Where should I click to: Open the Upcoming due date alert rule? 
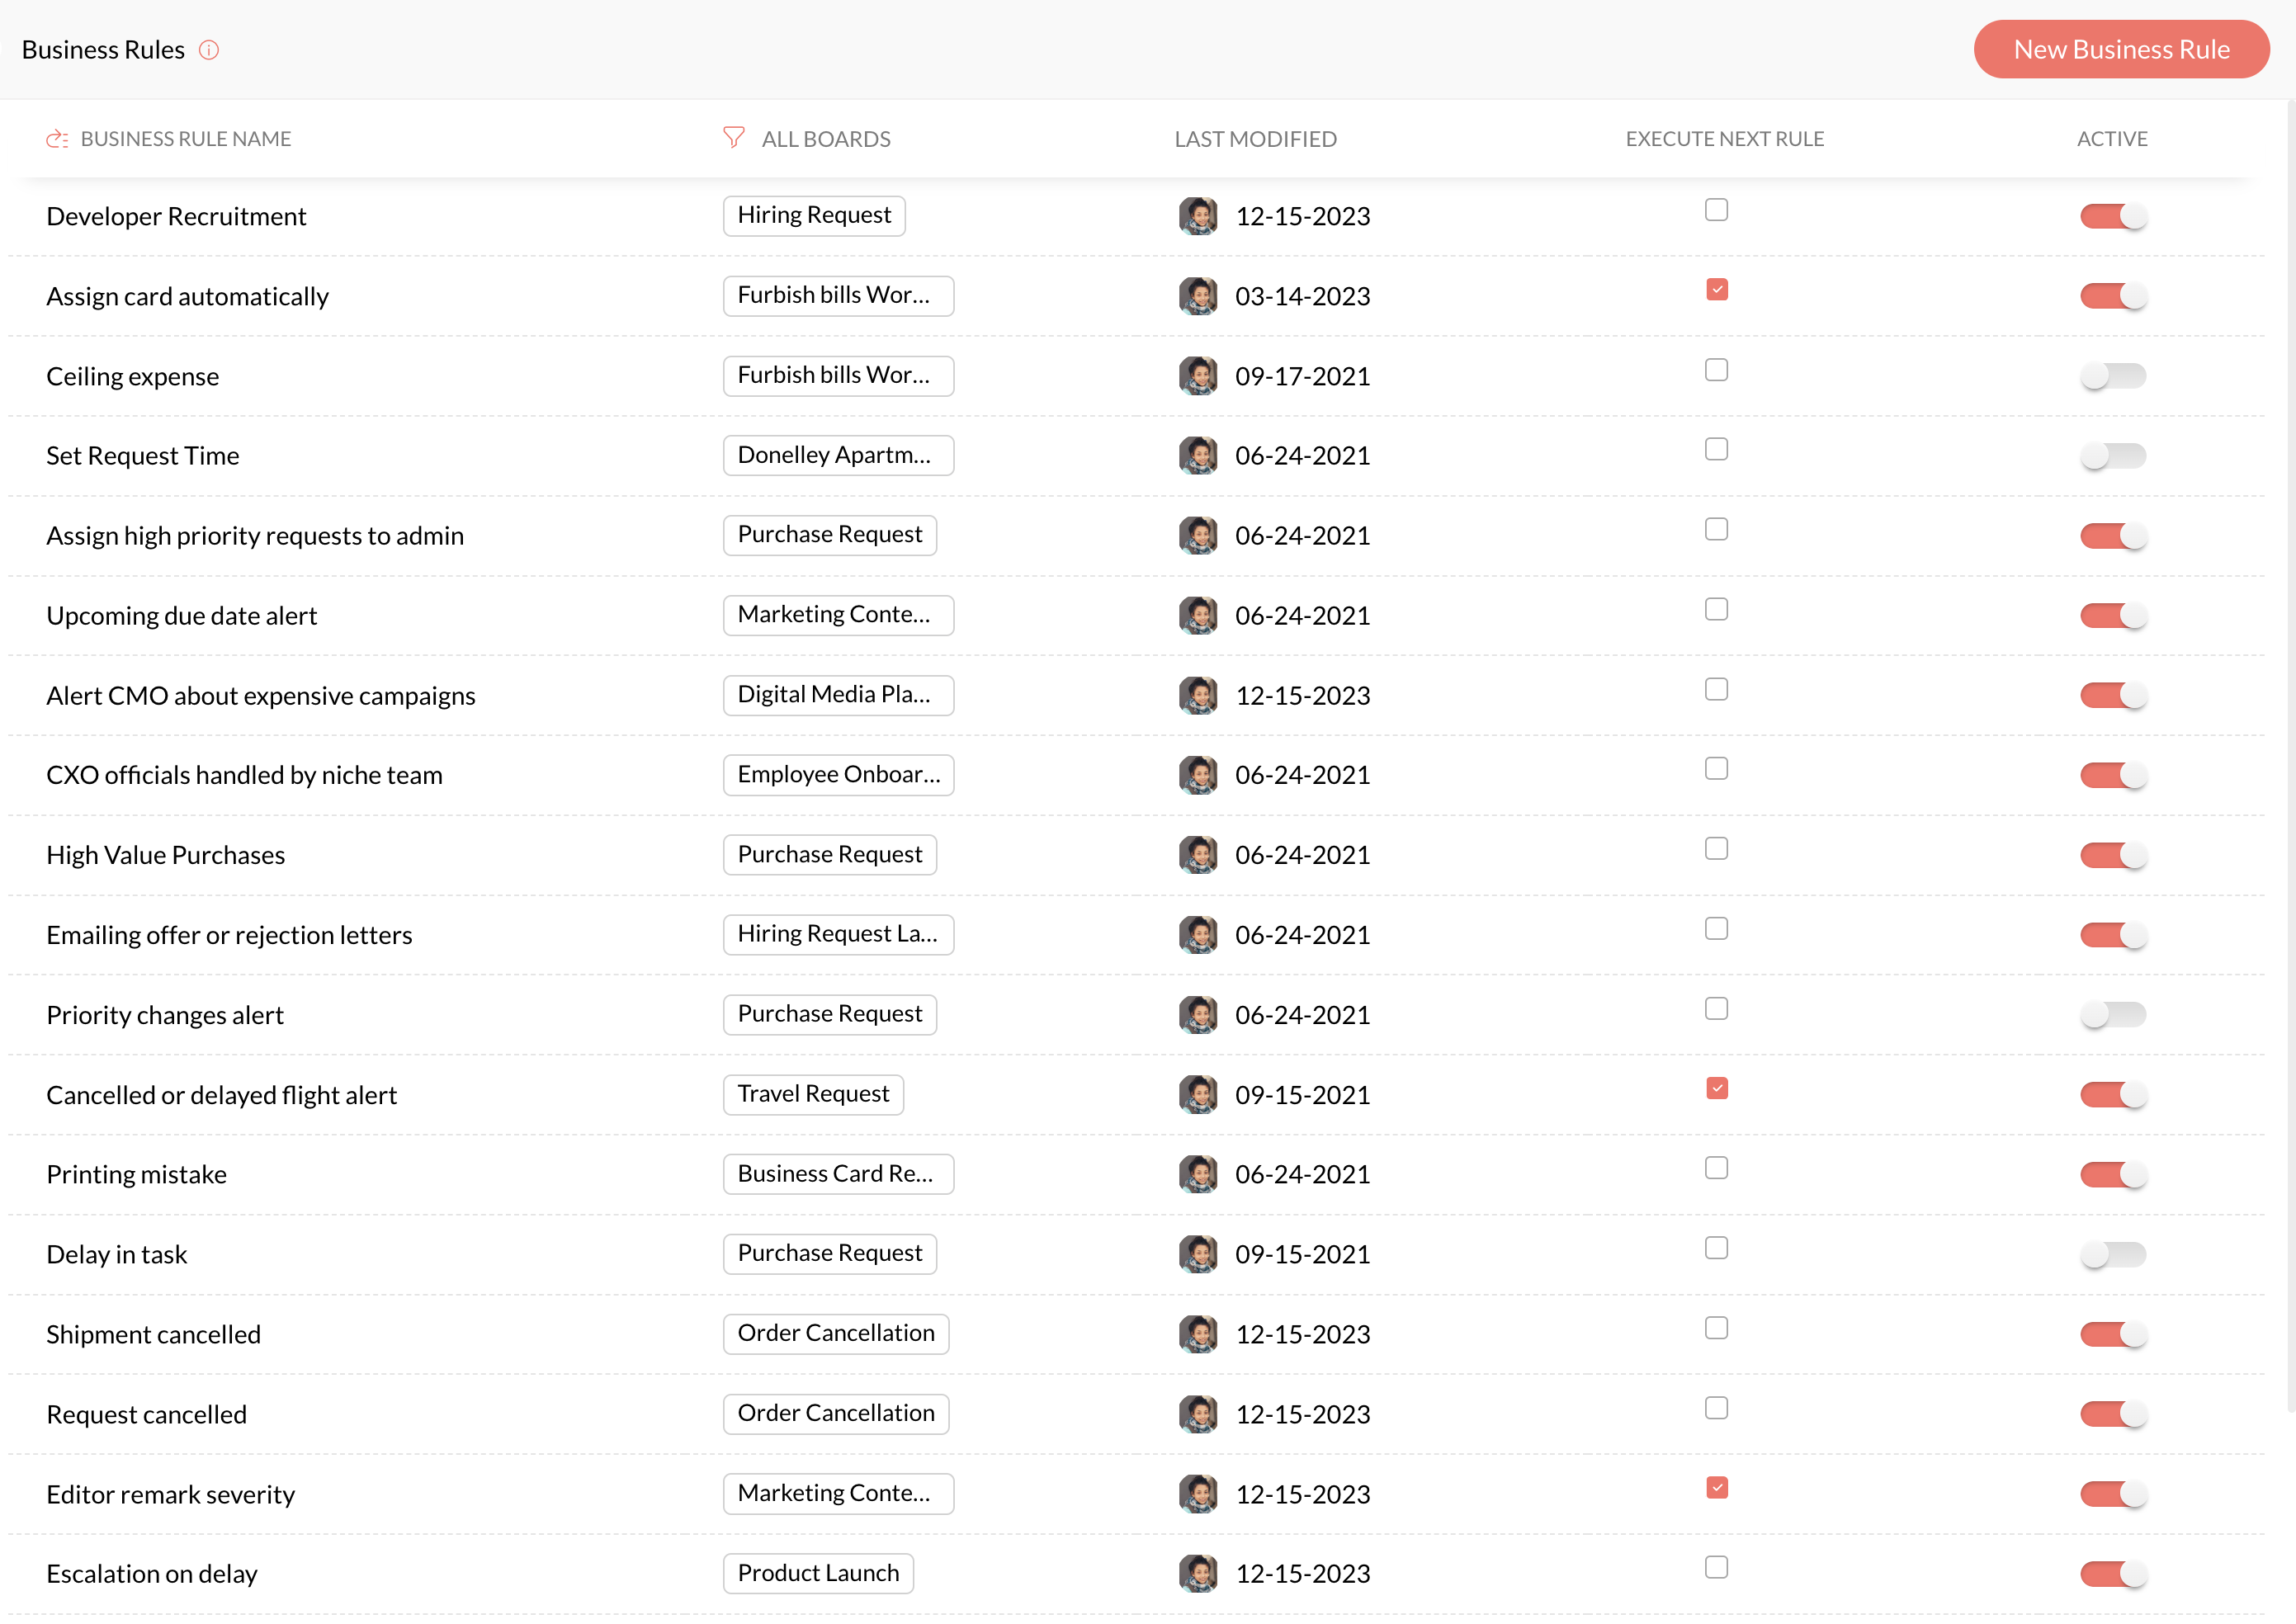(x=181, y=616)
